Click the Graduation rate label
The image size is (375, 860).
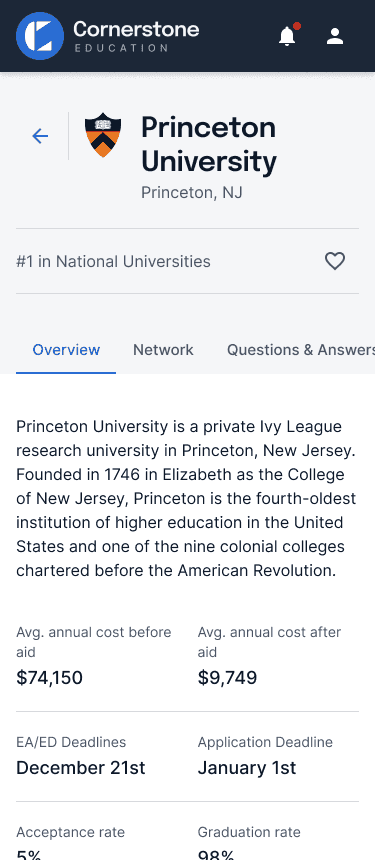point(249,832)
